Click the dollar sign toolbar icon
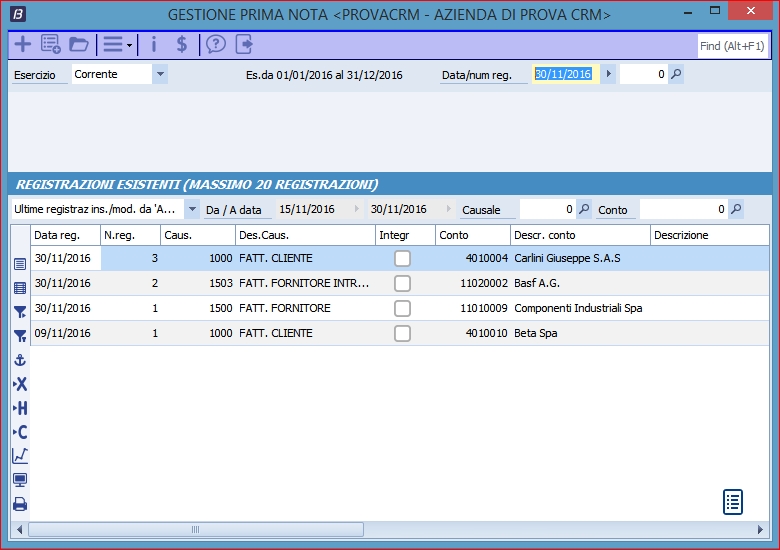Image resolution: width=780 pixels, height=550 pixels. coord(181,45)
